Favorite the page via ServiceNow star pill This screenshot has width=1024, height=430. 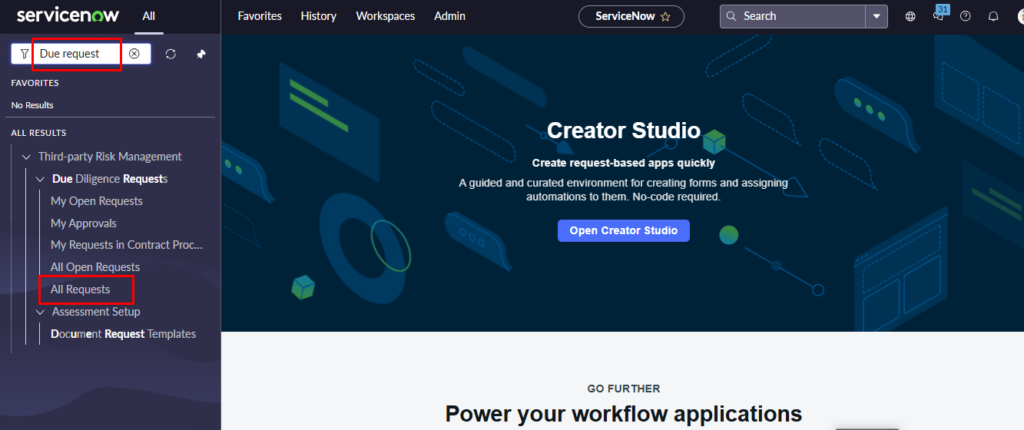[632, 16]
